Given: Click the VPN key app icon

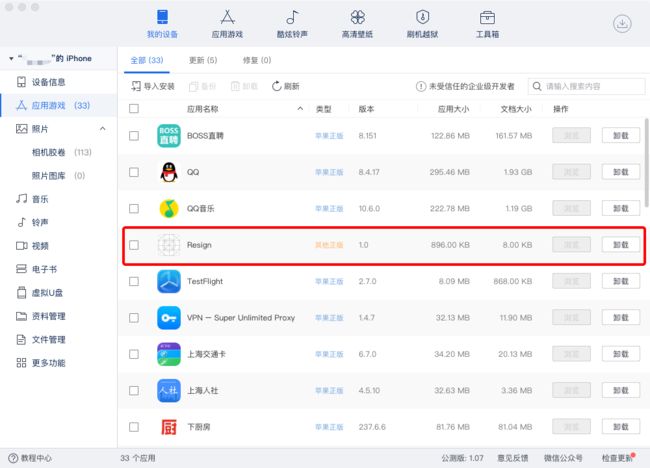Looking at the screenshot, I should pos(169,318).
